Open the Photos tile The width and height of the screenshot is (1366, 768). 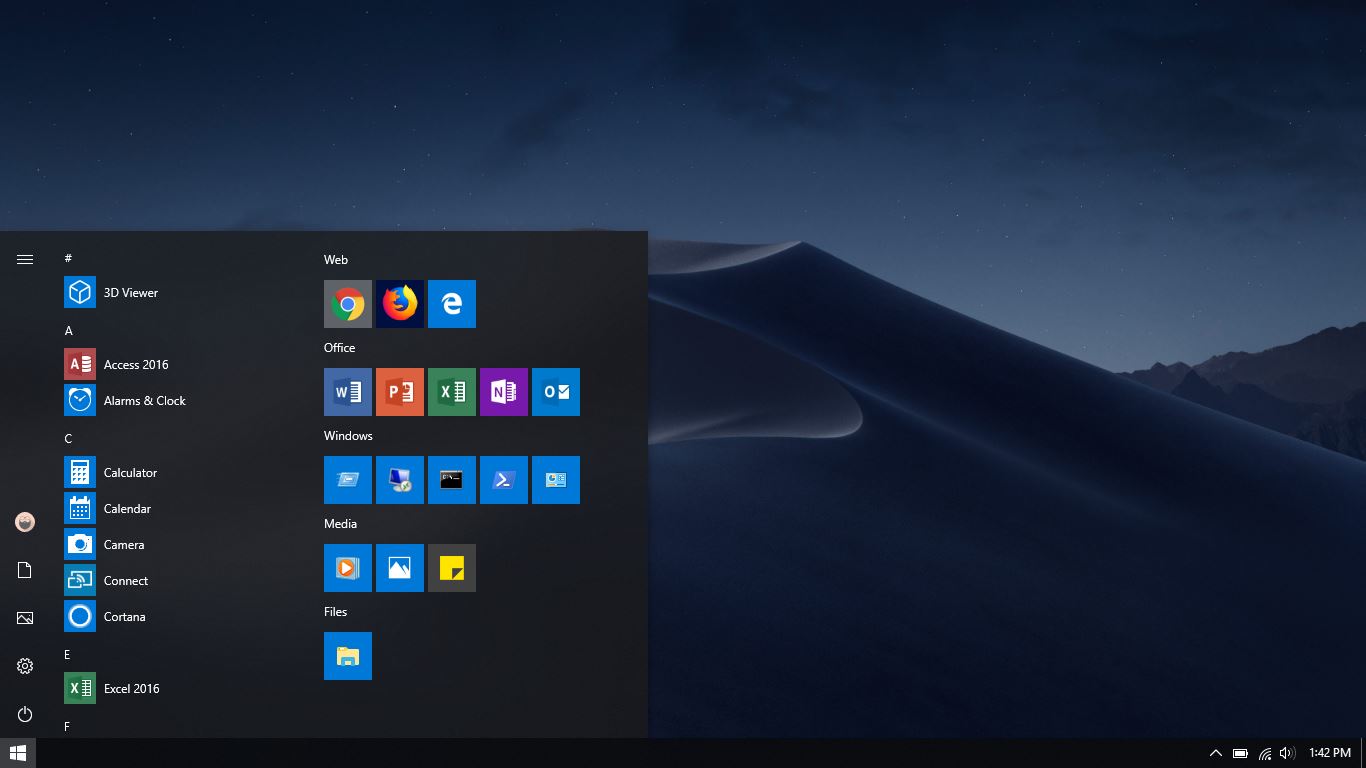(400, 568)
